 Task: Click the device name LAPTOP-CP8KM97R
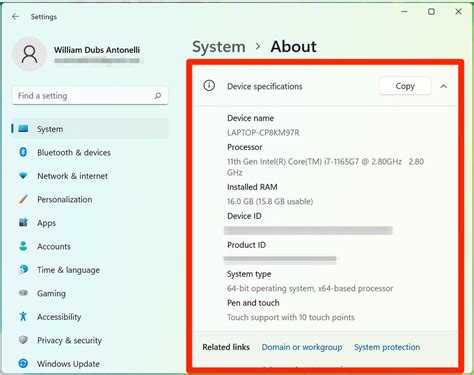pos(263,133)
